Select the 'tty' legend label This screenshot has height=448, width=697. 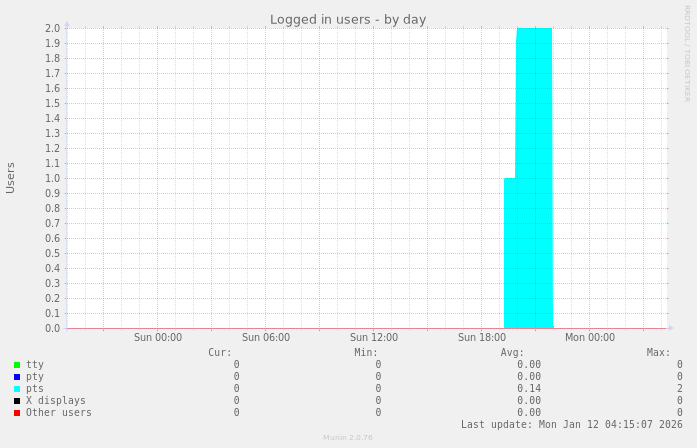click(x=35, y=365)
